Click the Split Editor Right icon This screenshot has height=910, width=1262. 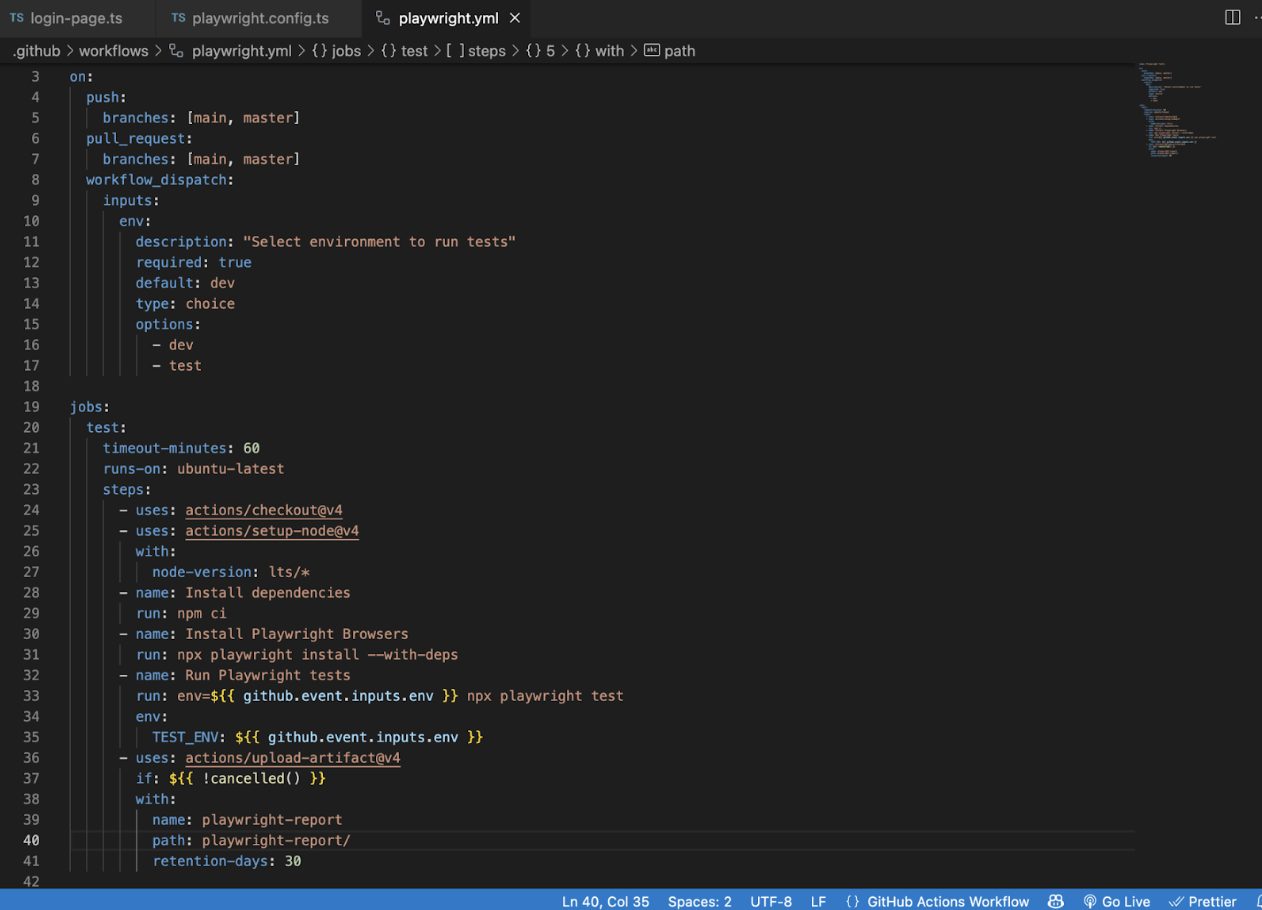point(1232,18)
